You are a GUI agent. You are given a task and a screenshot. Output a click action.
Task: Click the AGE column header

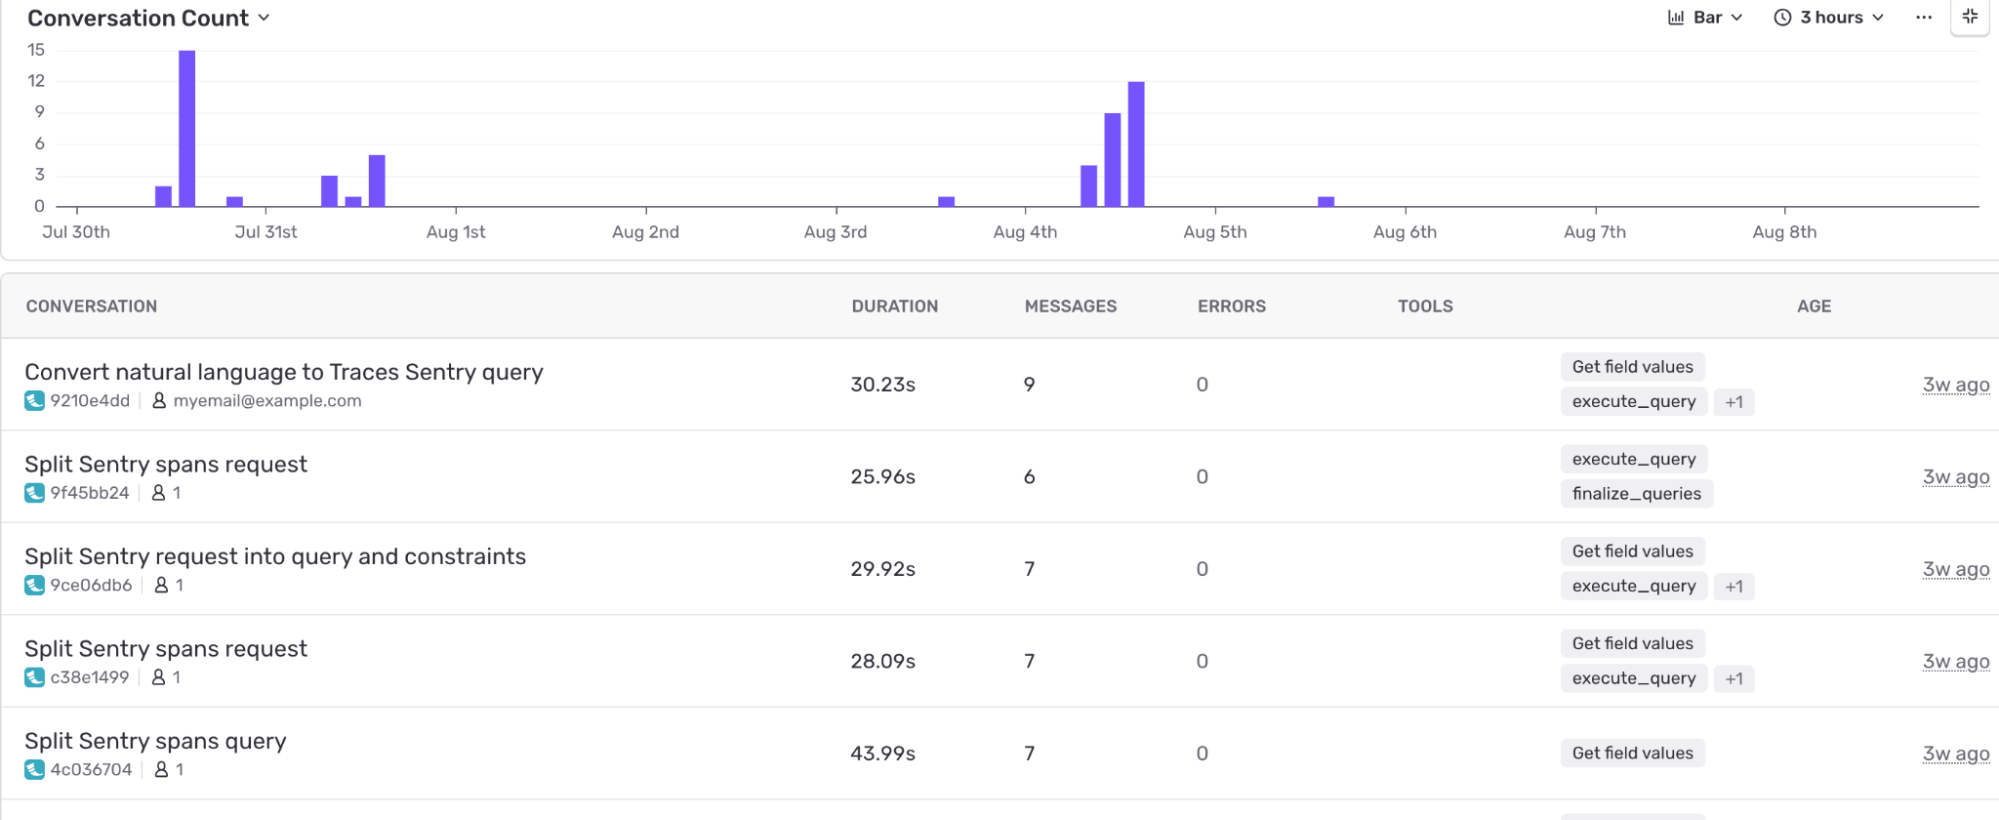1814,306
